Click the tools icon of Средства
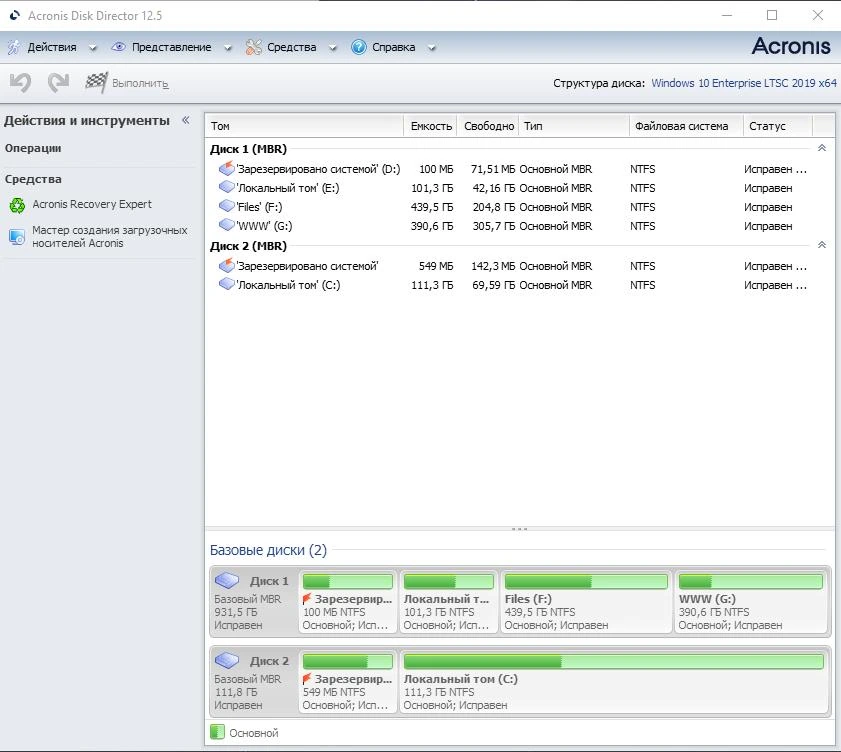This screenshot has width=841, height=752. (x=253, y=47)
